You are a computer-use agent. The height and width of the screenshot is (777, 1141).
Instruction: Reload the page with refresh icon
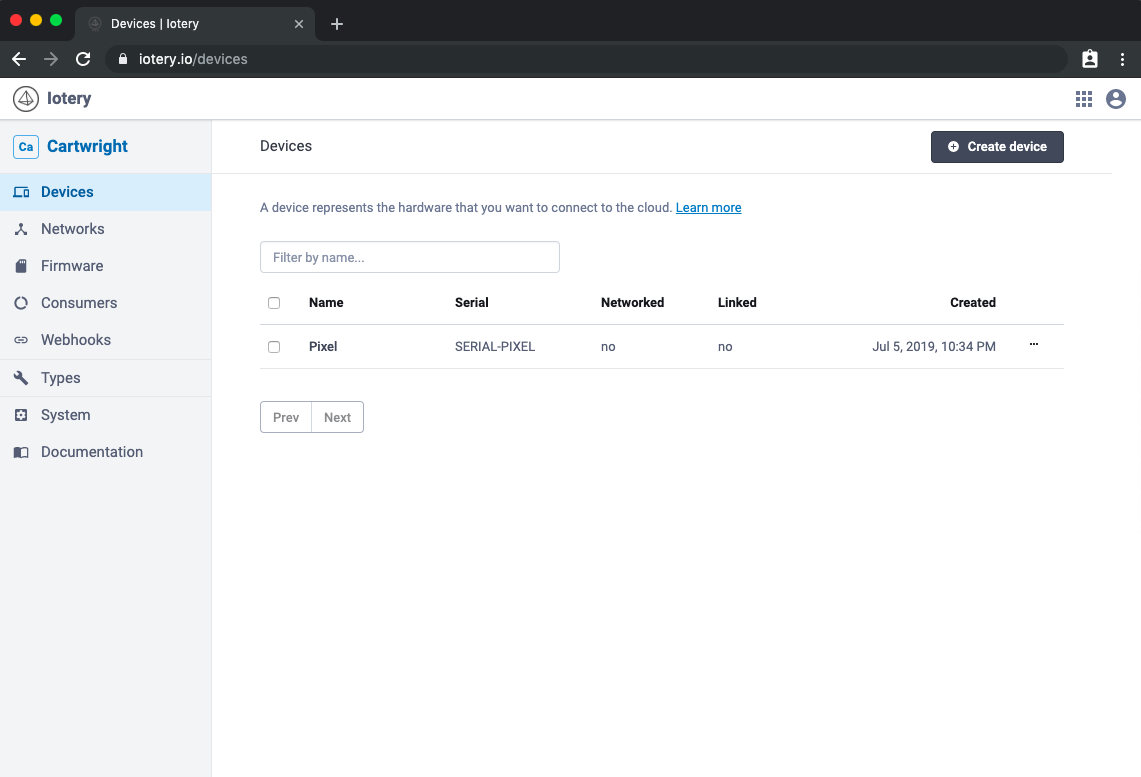pyautogui.click(x=83, y=59)
